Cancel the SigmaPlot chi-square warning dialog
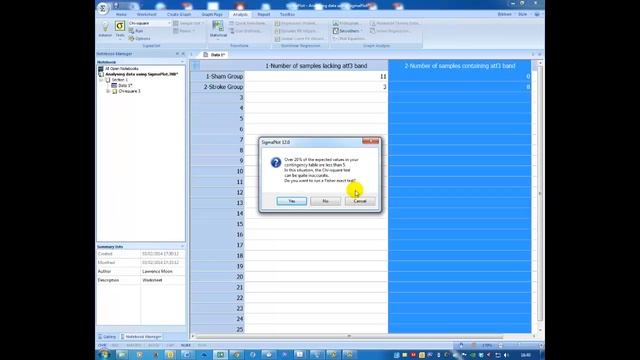This screenshot has height=360, width=640. (360, 201)
